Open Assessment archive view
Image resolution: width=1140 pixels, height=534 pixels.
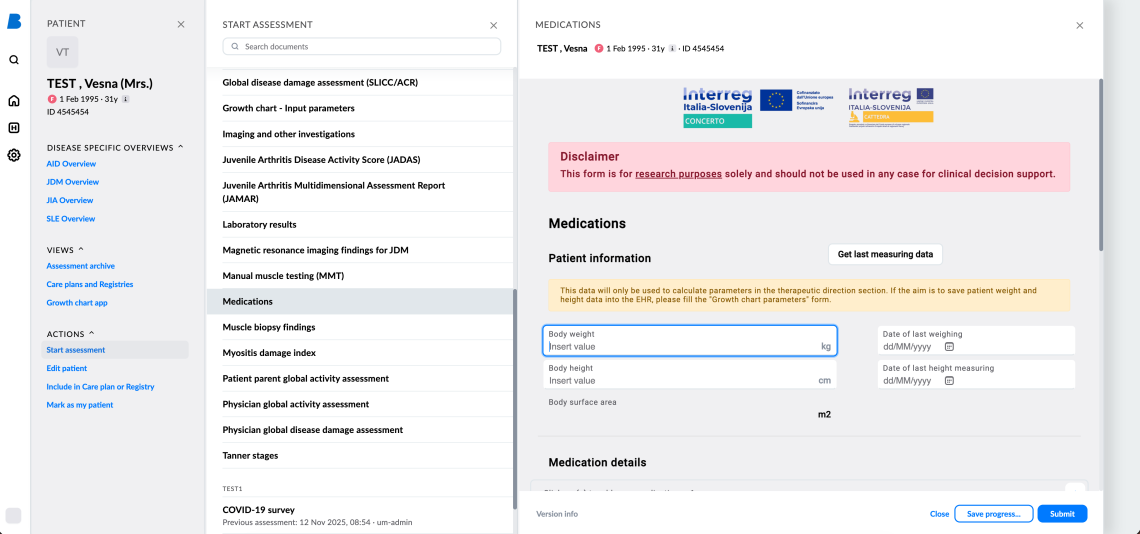[81, 266]
